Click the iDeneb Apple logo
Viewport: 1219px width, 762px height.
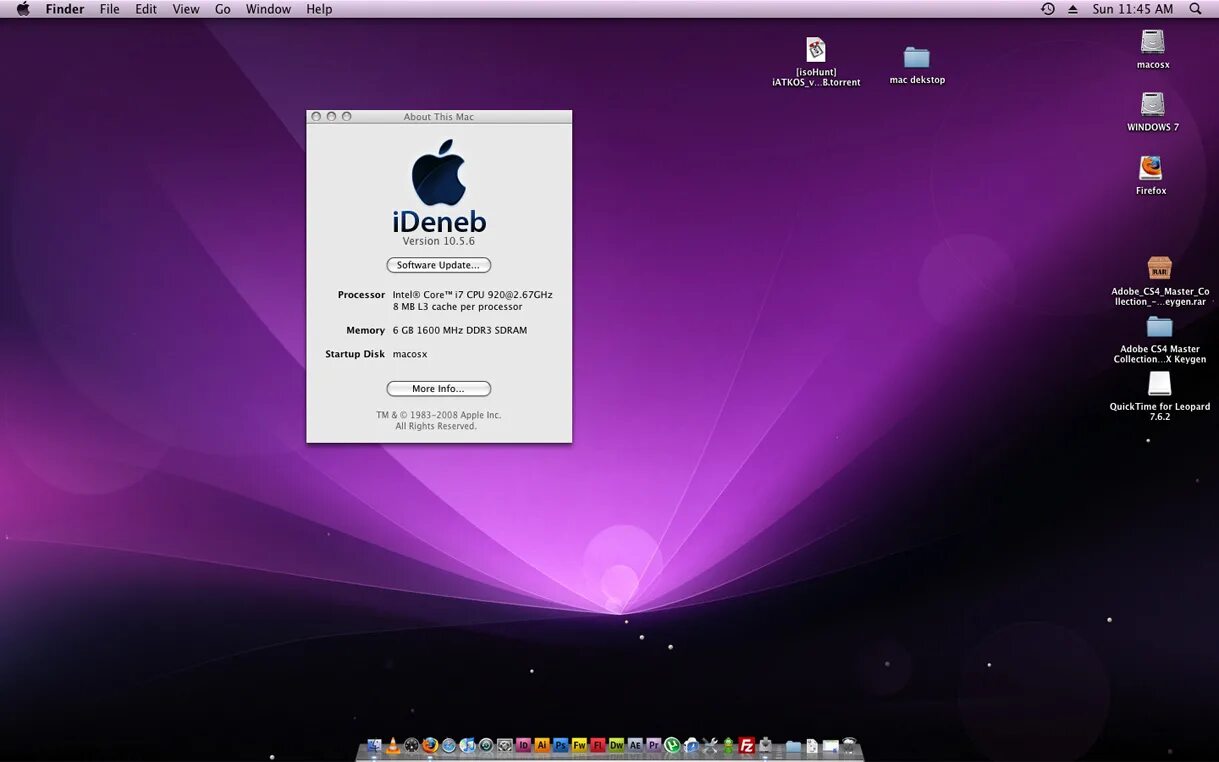click(439, 173)
